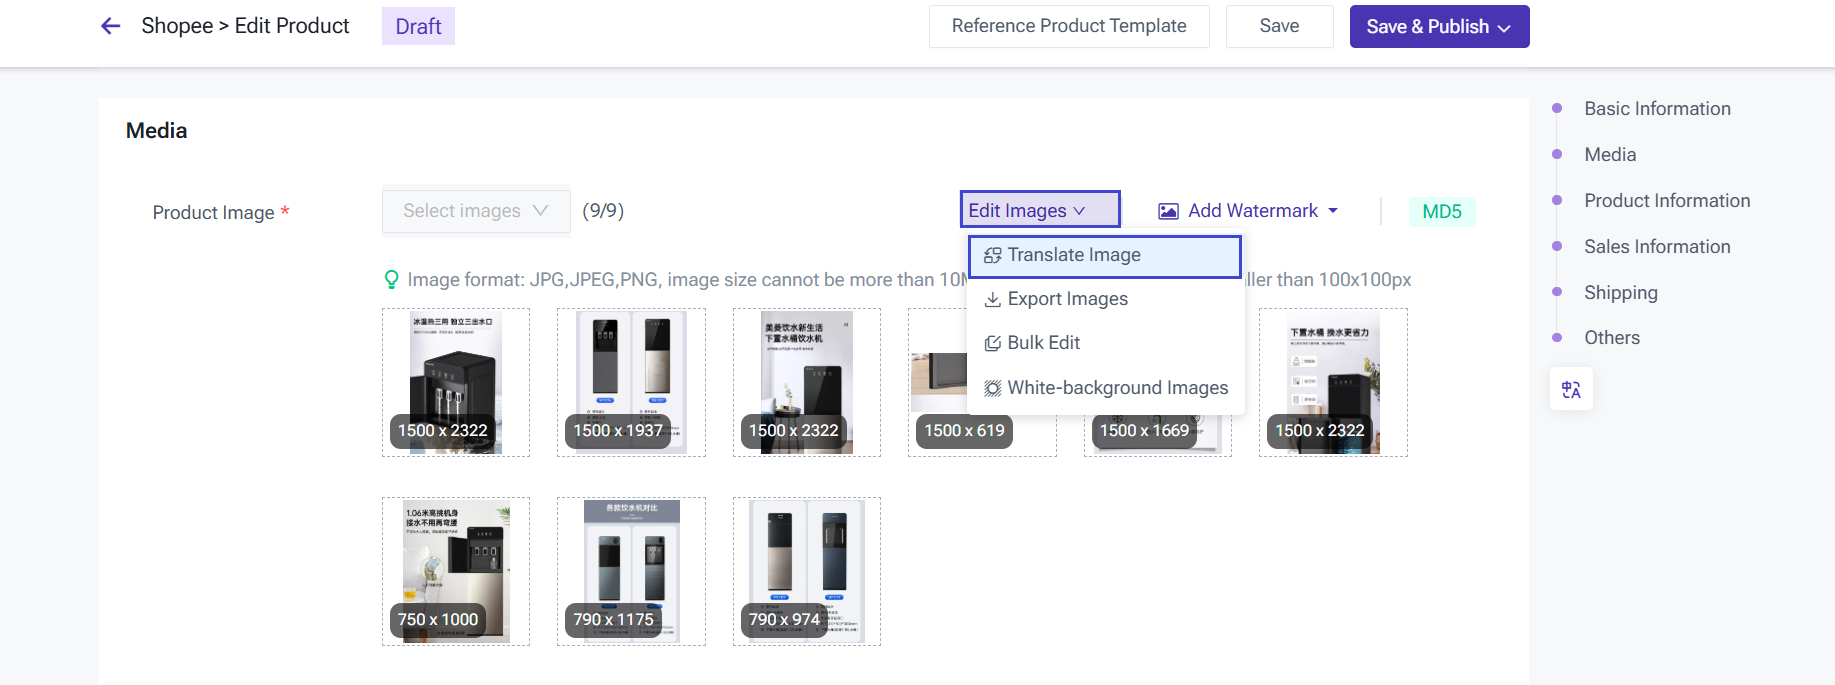1835x685 pixels.
Task: Open Reference Product Template
Action: [x=1068, y=26]
